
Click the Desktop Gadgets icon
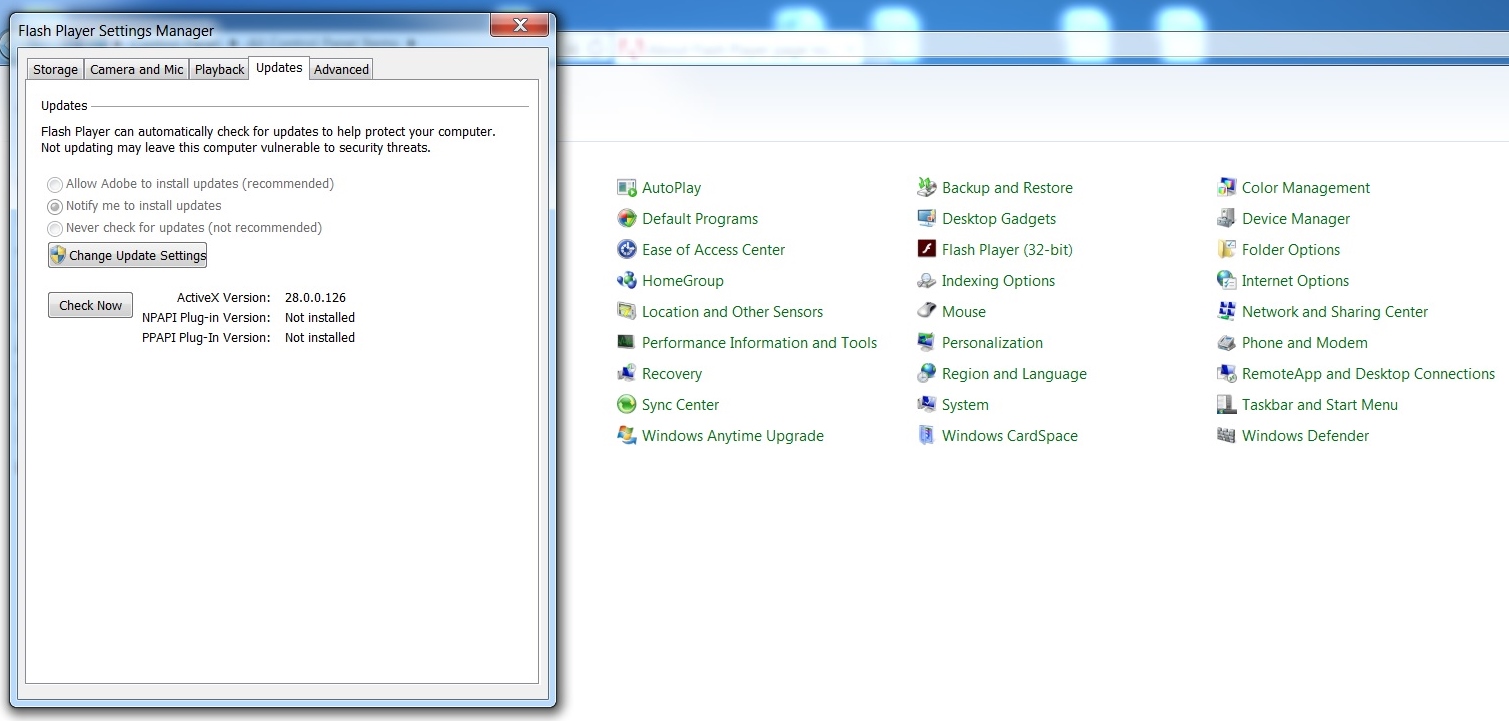tap(927, 219)
